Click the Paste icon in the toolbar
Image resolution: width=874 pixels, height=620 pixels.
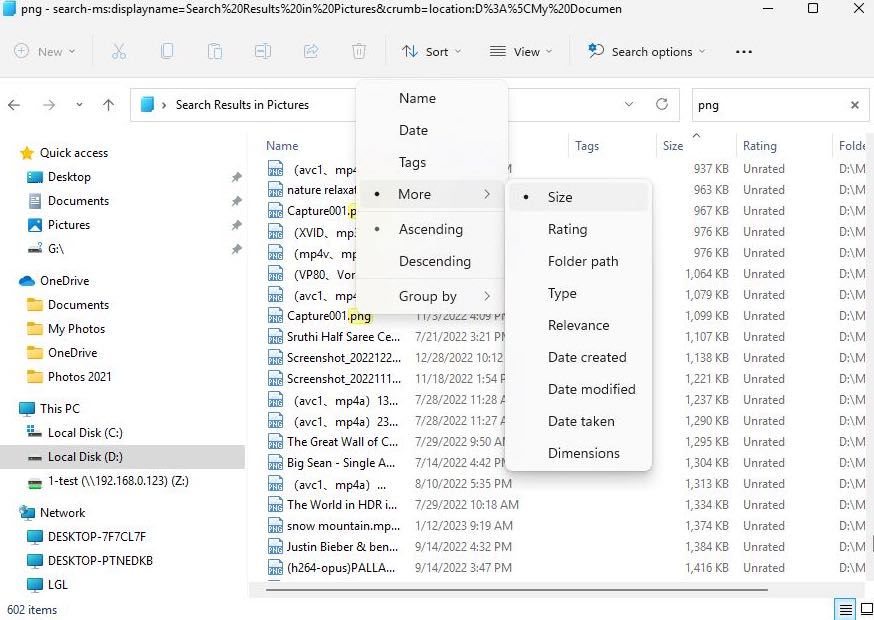[215, 50]
